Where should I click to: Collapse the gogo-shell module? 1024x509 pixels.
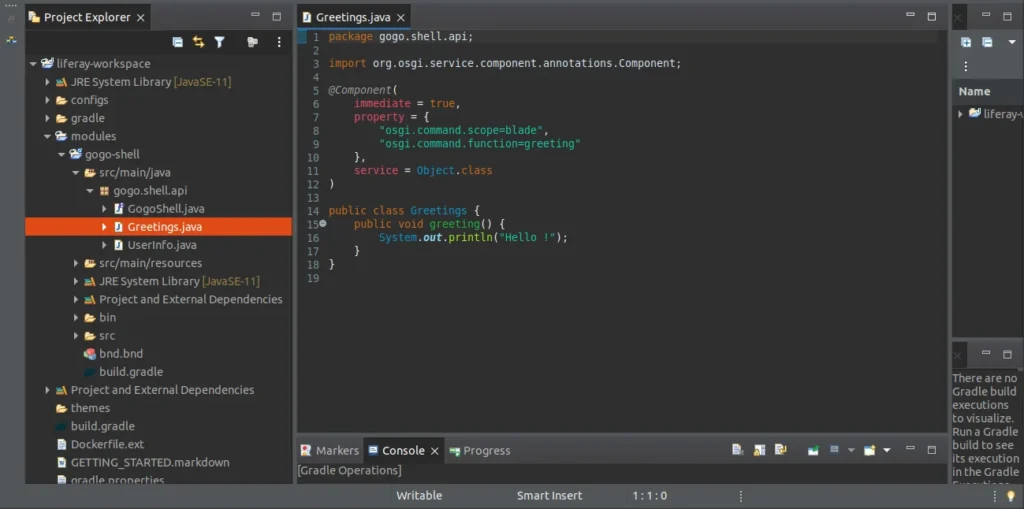pos(61,155)
